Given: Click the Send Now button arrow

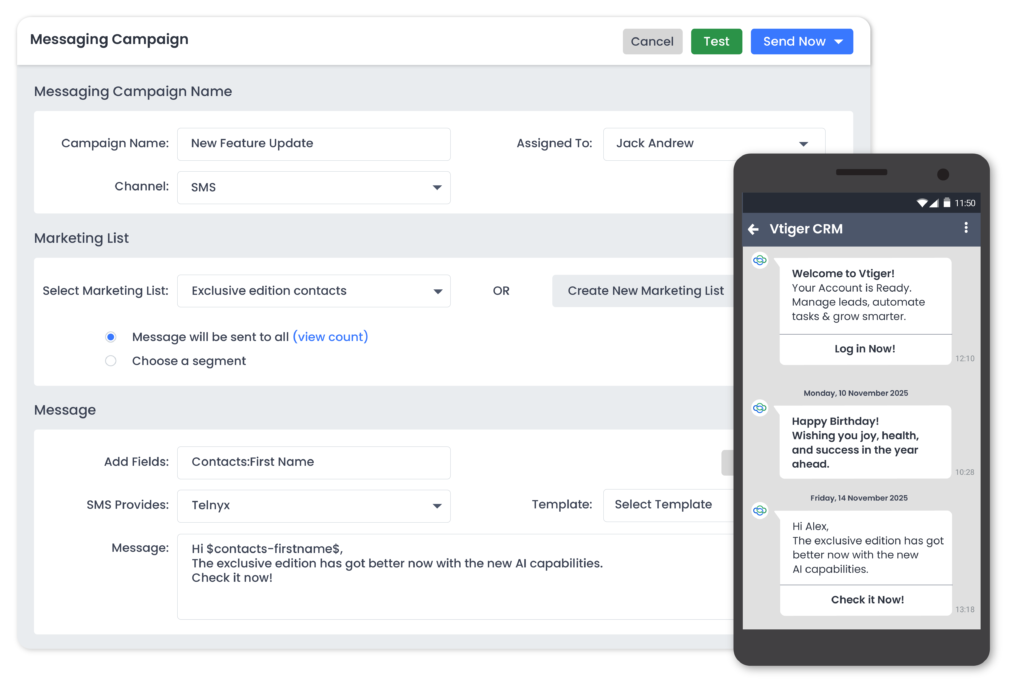Looking at the screenshot, I should click(838, 42).
